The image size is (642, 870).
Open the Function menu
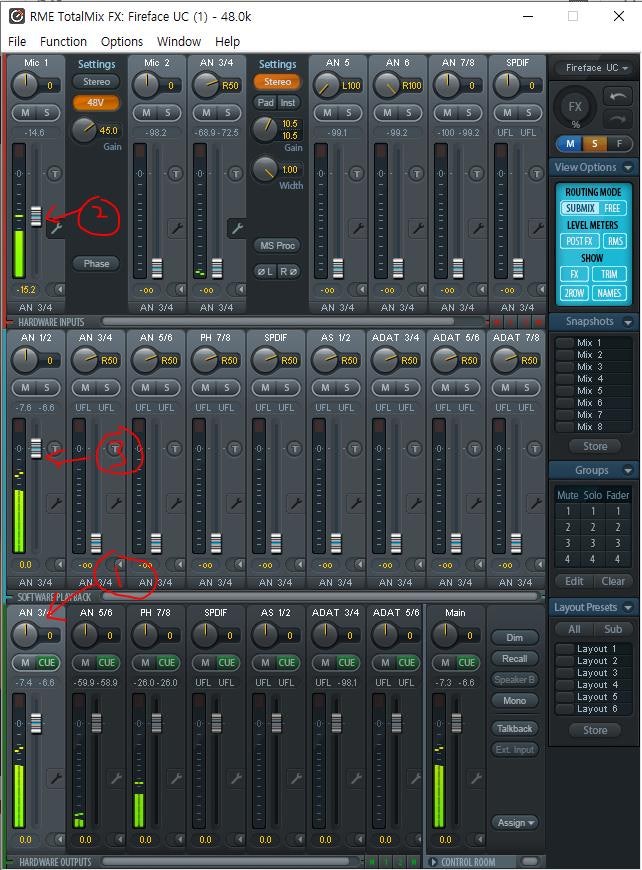click(63, 42)
